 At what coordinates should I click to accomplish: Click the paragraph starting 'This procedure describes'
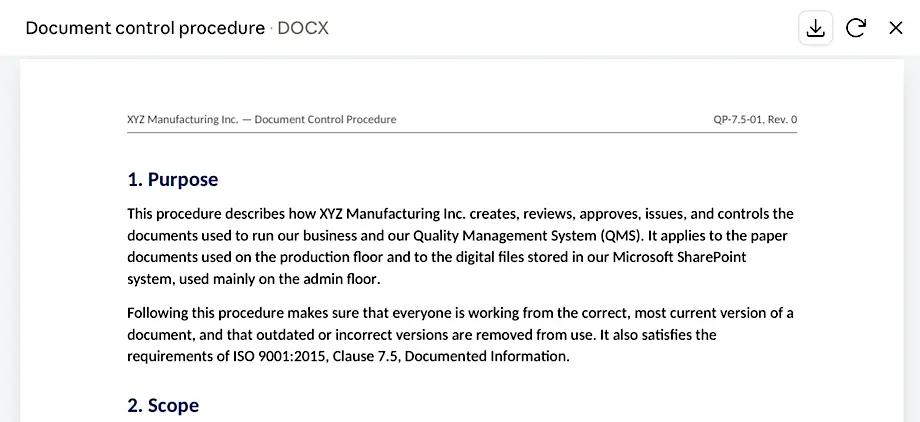[461, 247]
